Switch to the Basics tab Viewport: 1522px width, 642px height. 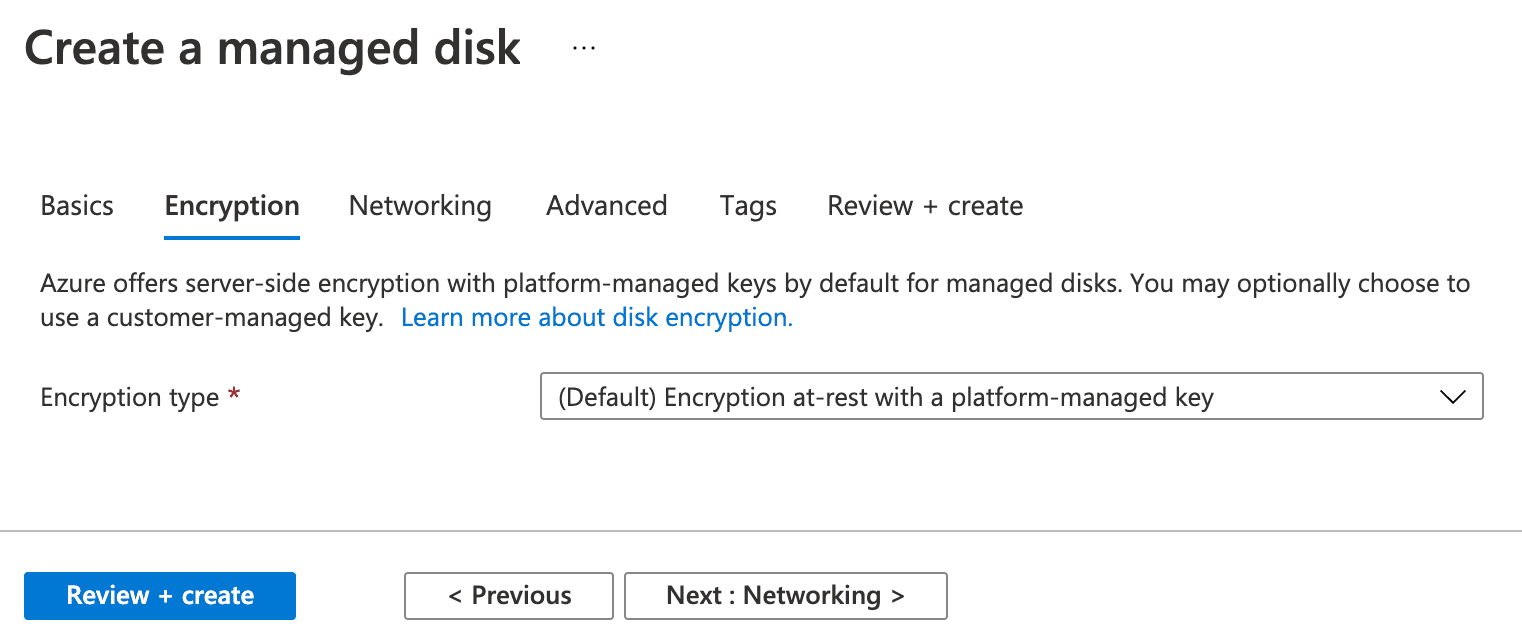click(77, 205)
